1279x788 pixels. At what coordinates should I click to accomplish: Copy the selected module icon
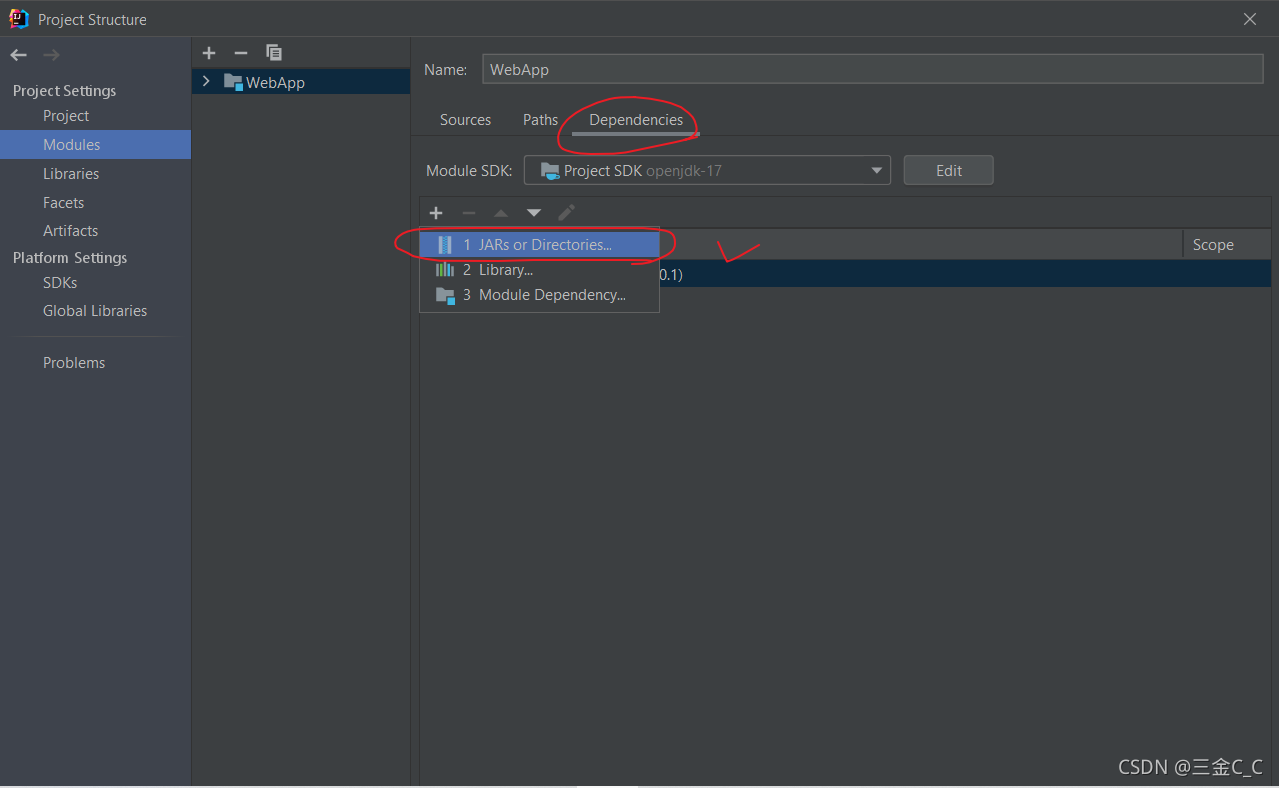274,53
